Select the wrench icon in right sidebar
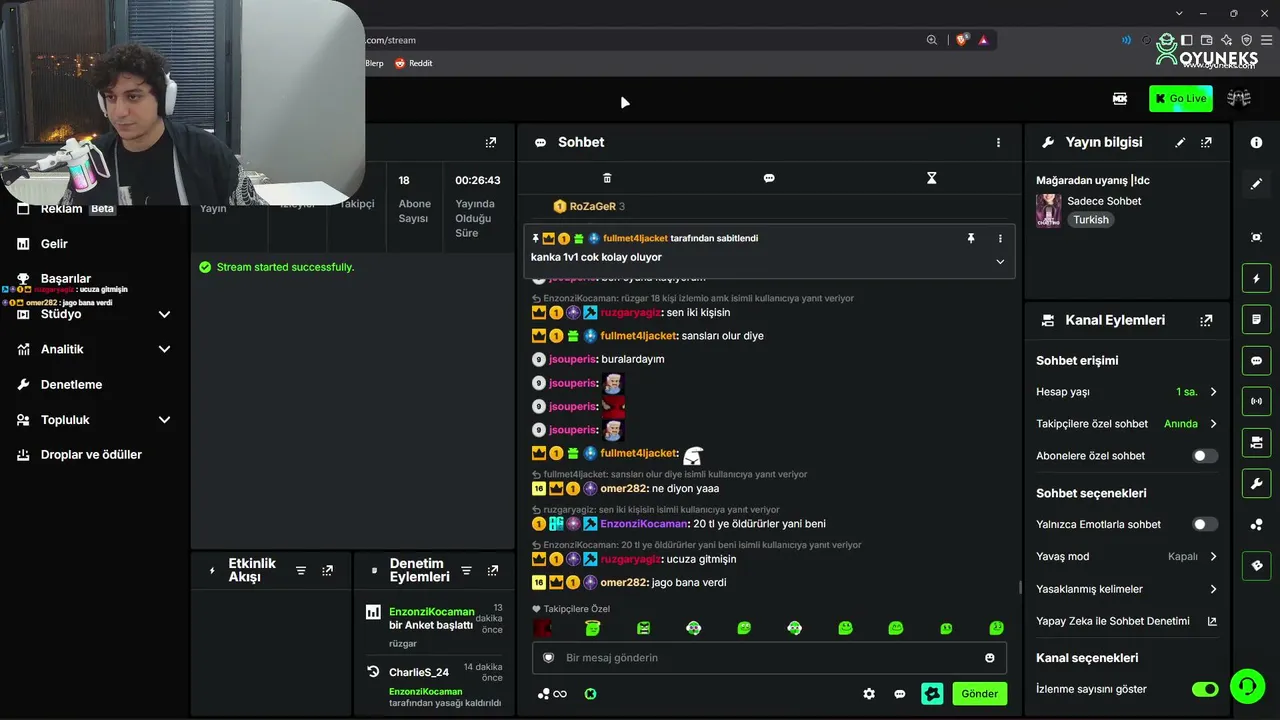 coord(1256,483)
